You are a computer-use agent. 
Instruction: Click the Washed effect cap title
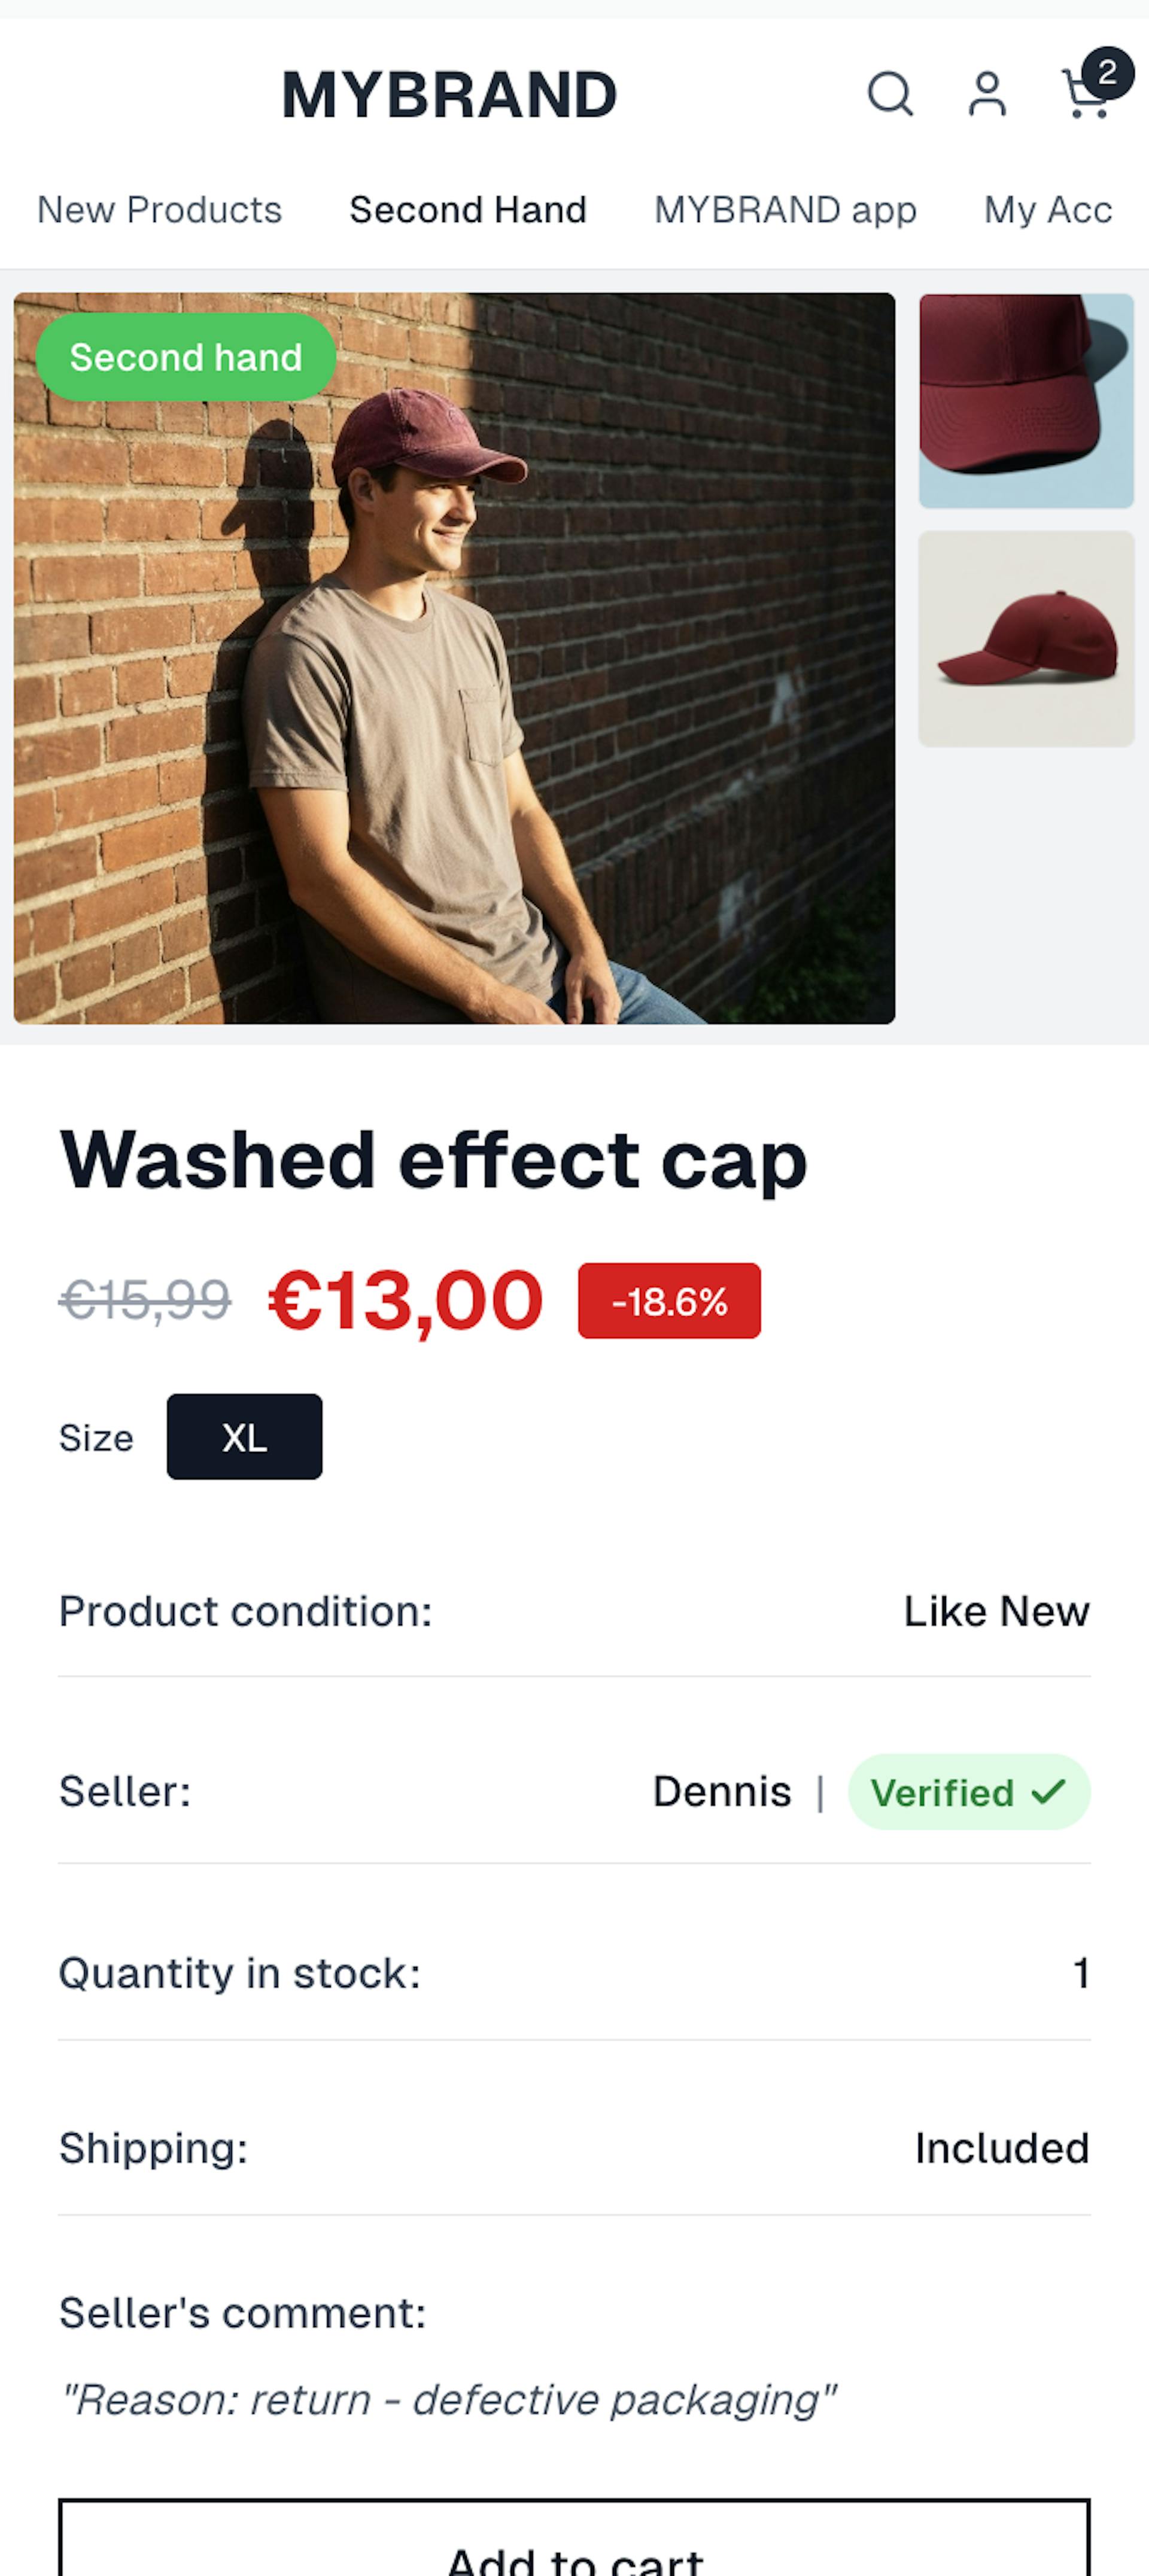tap(433, 1160)
